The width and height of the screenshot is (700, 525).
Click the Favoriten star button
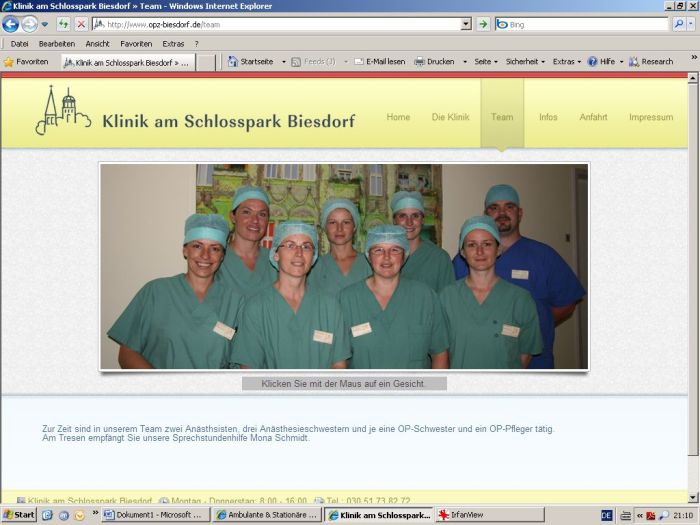26,62
